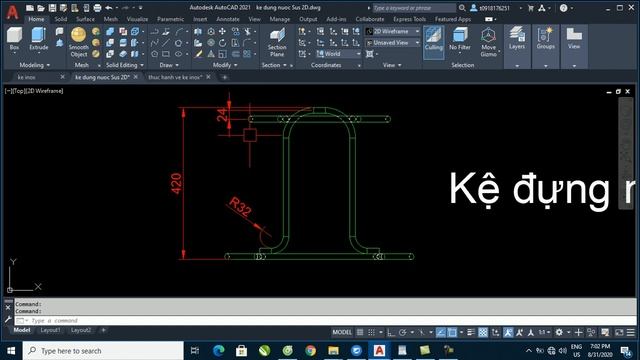This screenshot has height=360, width=640.
Task: Open the AutoCAD application menu logo
Action: tap(13, 12)
